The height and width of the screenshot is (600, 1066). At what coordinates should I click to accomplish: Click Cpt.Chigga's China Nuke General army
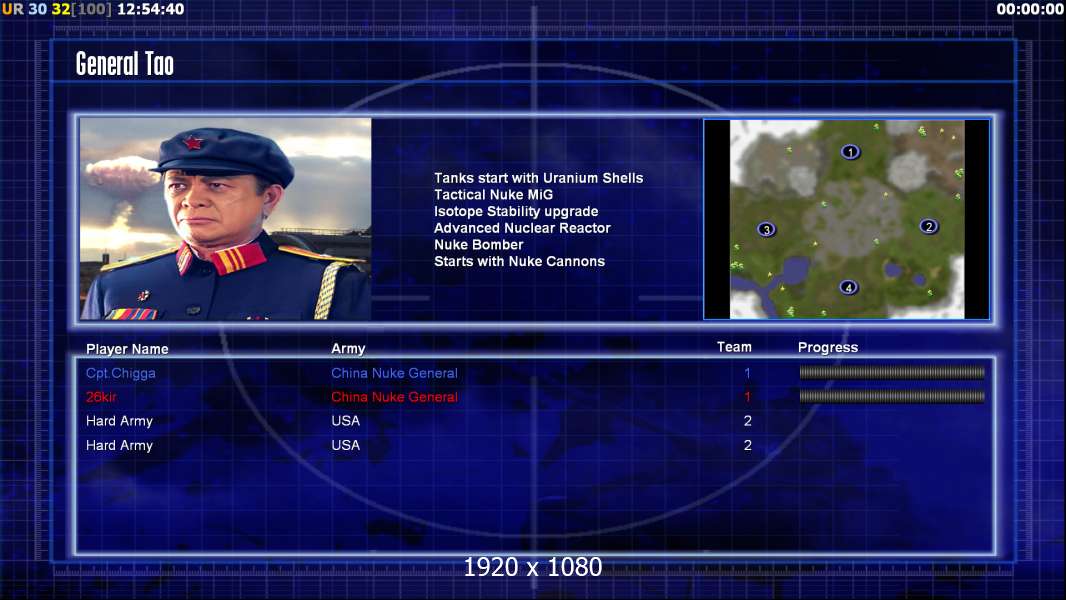(x=394, y=373)
